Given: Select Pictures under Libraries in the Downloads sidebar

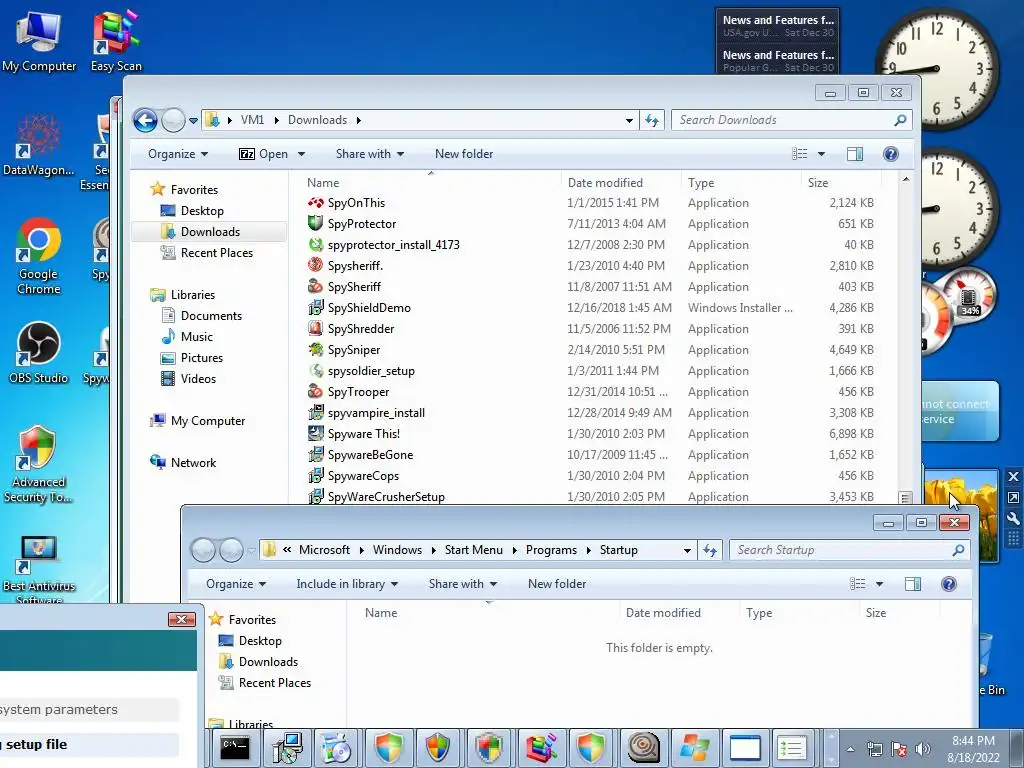Looking at the screenshot, I should (x=202, y=358).
